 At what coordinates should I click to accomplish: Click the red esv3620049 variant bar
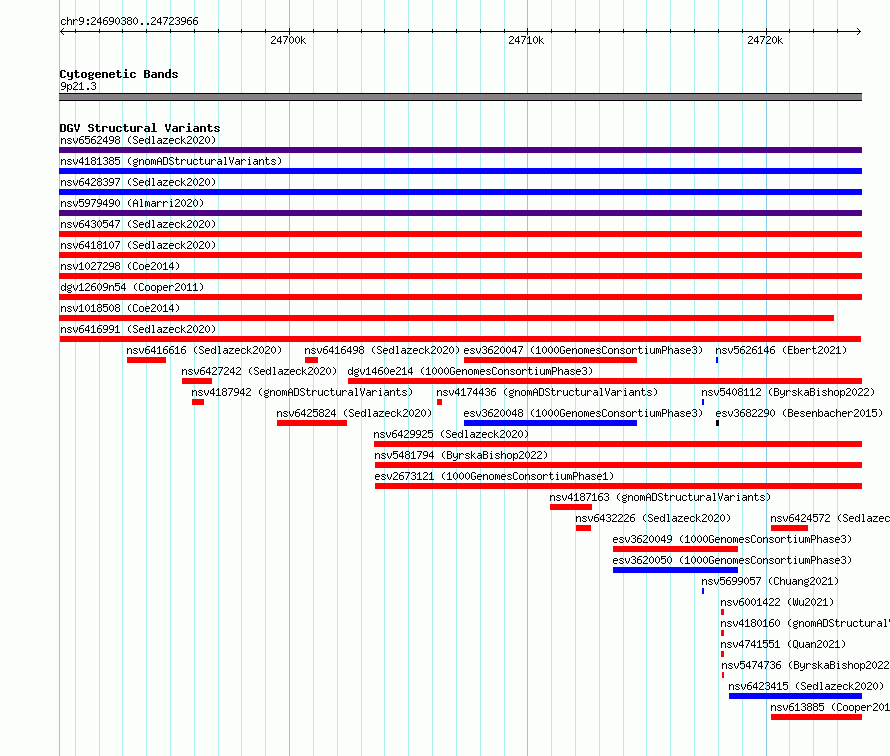[675, 549]
